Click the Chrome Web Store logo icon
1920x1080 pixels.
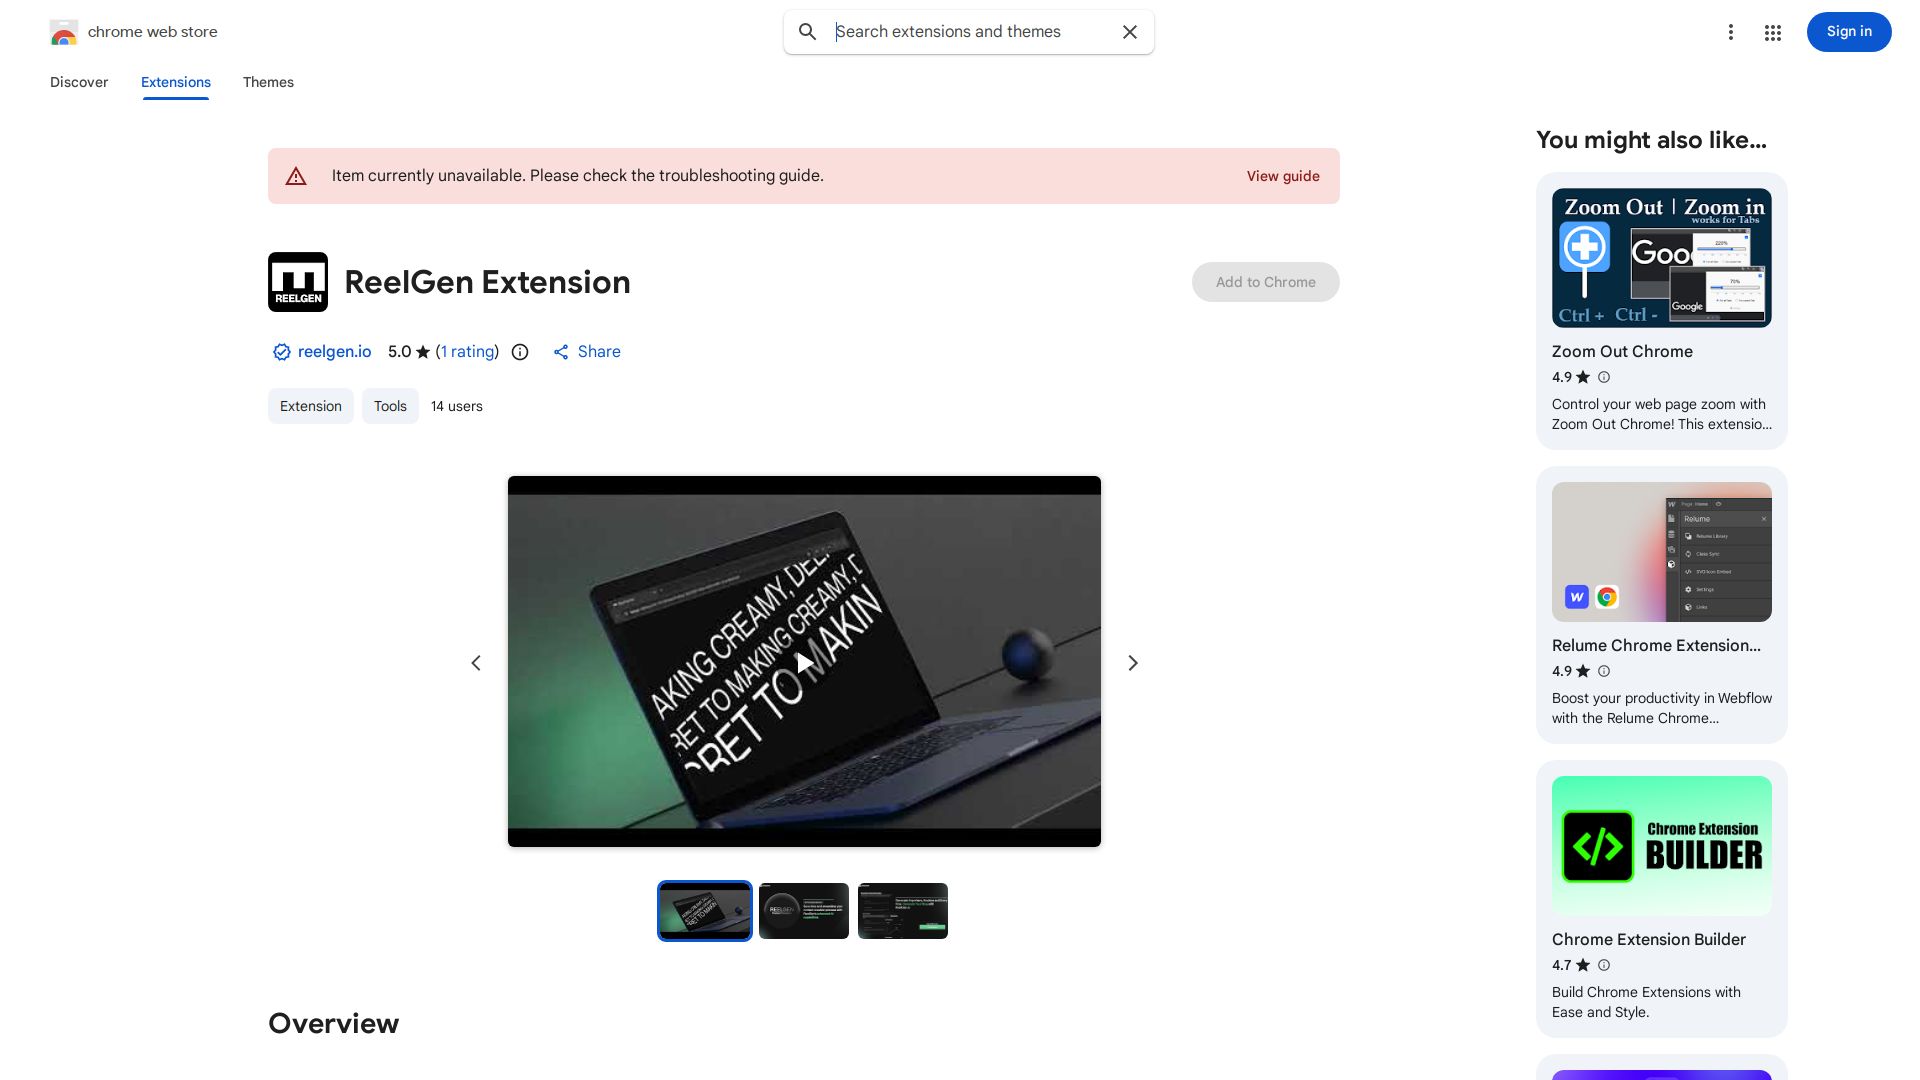(x=63, y=32)
